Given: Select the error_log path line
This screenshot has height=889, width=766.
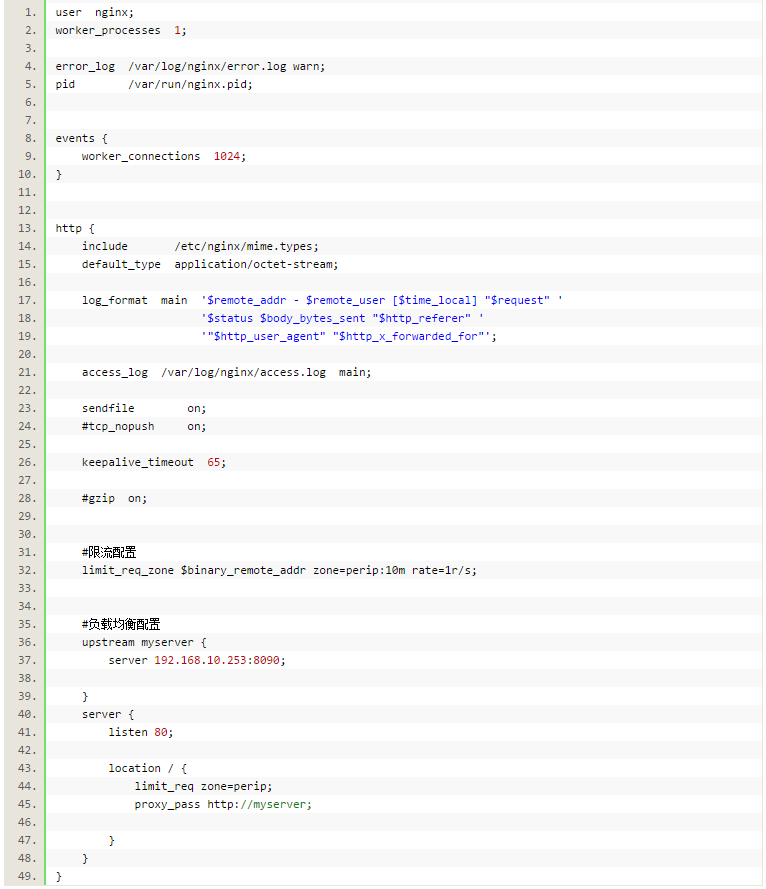Looking at the screenshot, I should 190,66.
